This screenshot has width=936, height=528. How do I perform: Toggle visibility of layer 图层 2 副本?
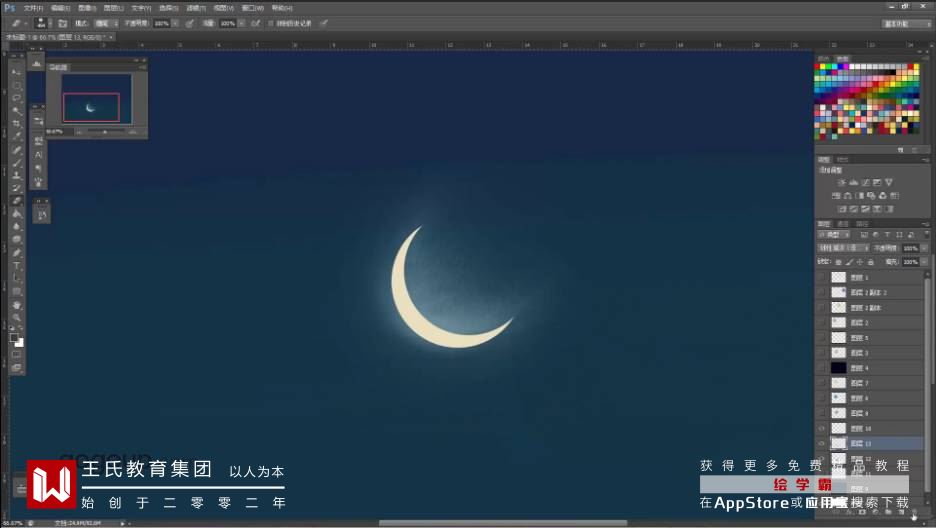coord(821,307)
